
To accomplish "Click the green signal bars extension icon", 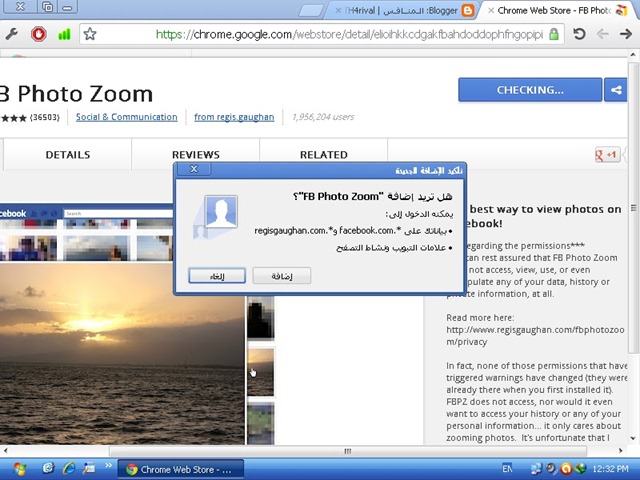I will point(64,34).
